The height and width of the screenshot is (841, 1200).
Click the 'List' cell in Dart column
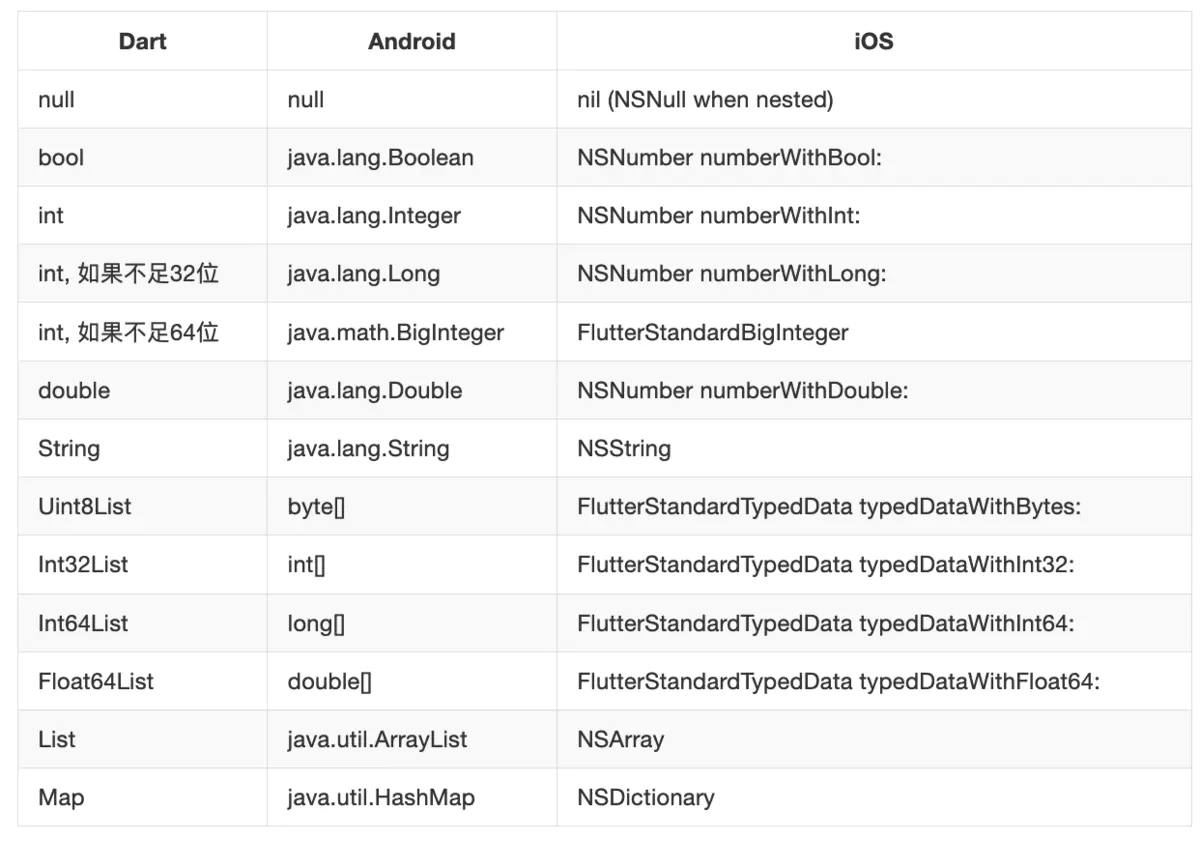point(142,739)
